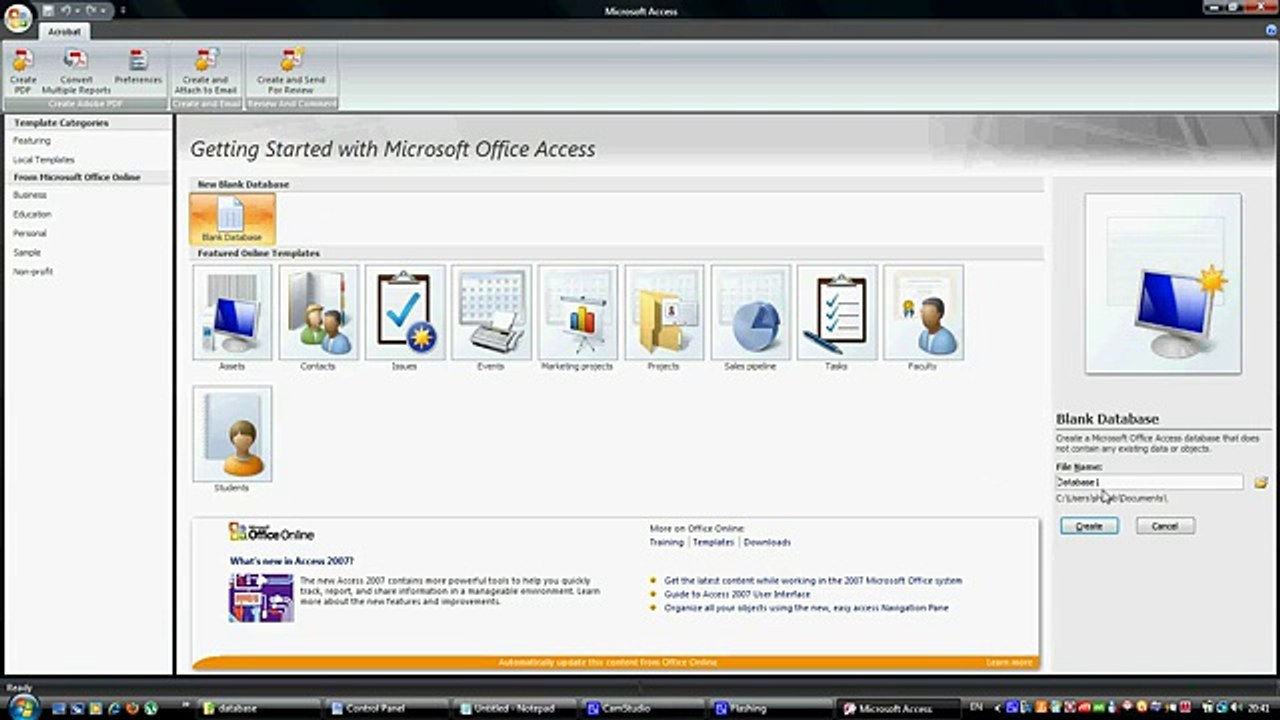This screenshot has height=720, width=1280.
Task: Open the Undo history dropdown arrow
Action: pos(77,10)
